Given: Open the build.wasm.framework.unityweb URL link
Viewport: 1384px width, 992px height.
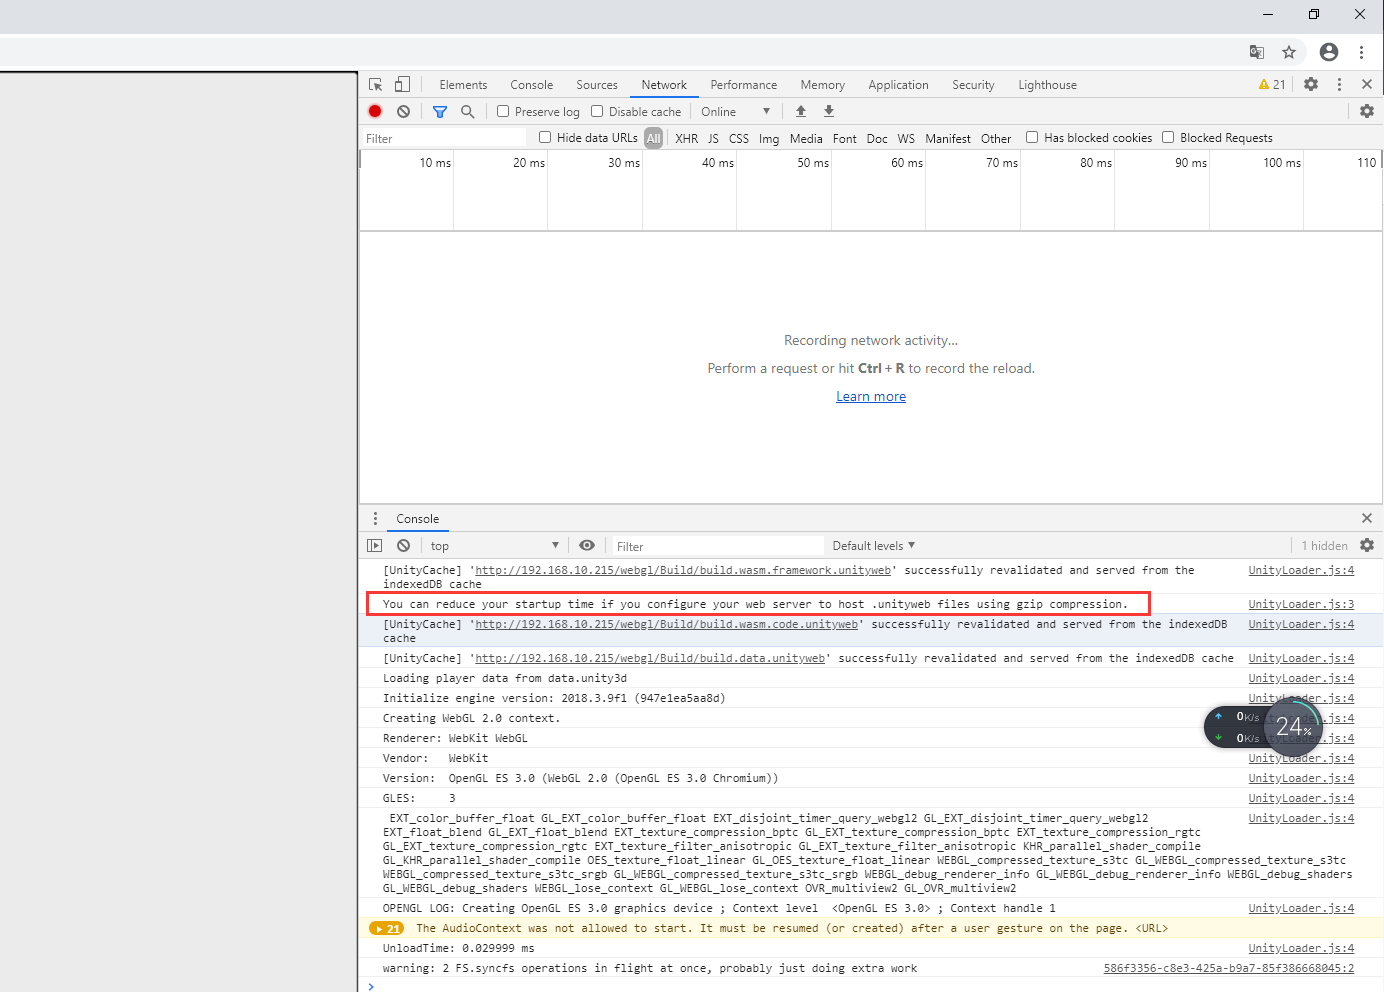Looking at the screenshot, I should pyautogui.click(x=683, y=571).
